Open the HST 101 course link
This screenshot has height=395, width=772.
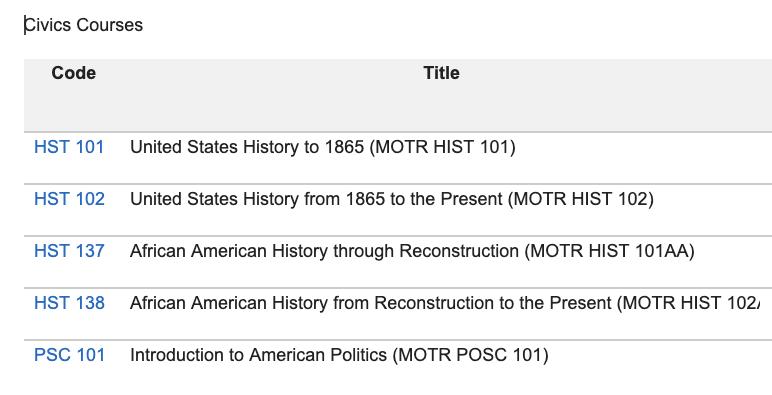click(x=69, y=147)
